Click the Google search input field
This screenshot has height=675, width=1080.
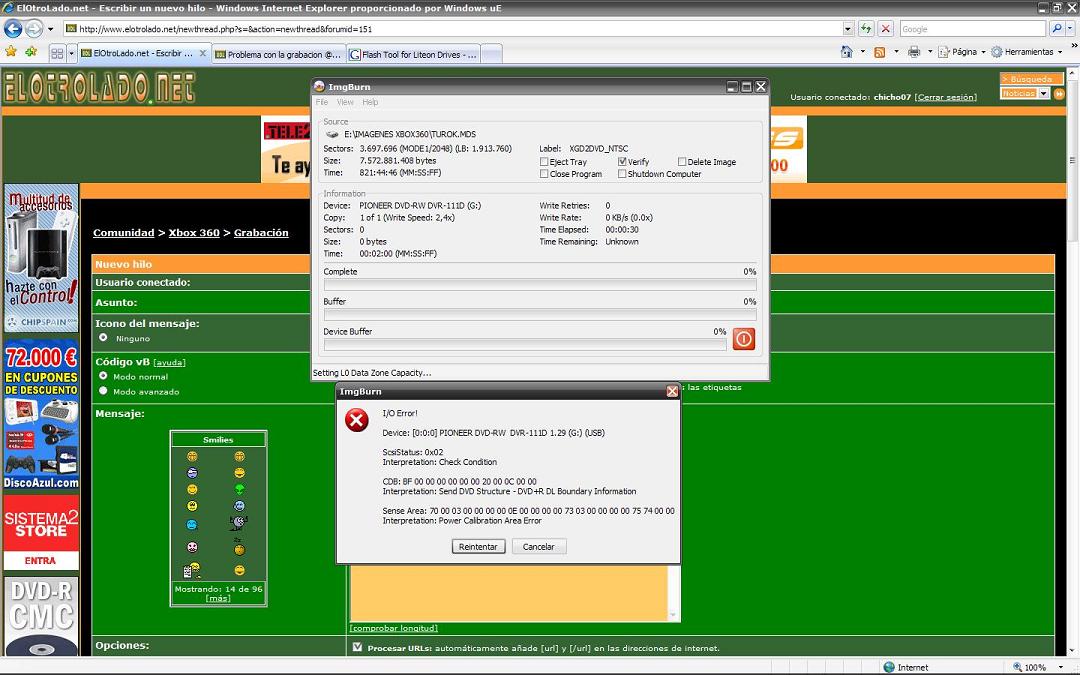[x=973, y=29]
